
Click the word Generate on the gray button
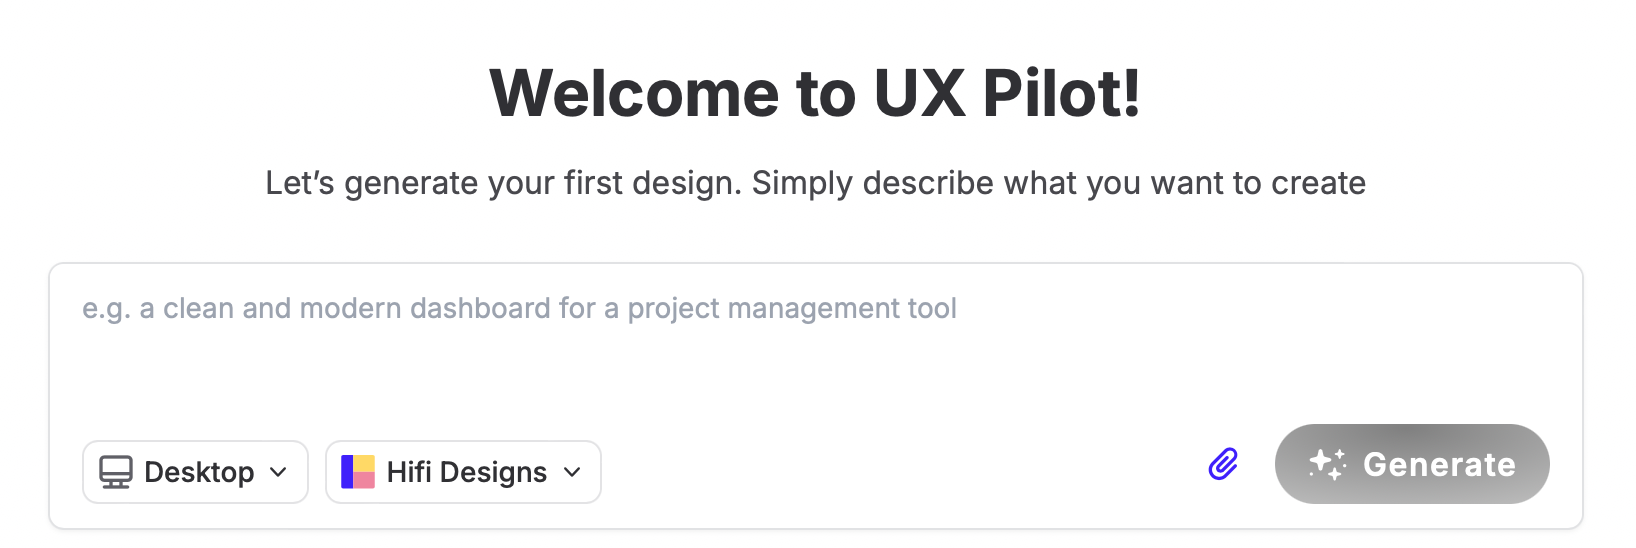click(1439, 464)
